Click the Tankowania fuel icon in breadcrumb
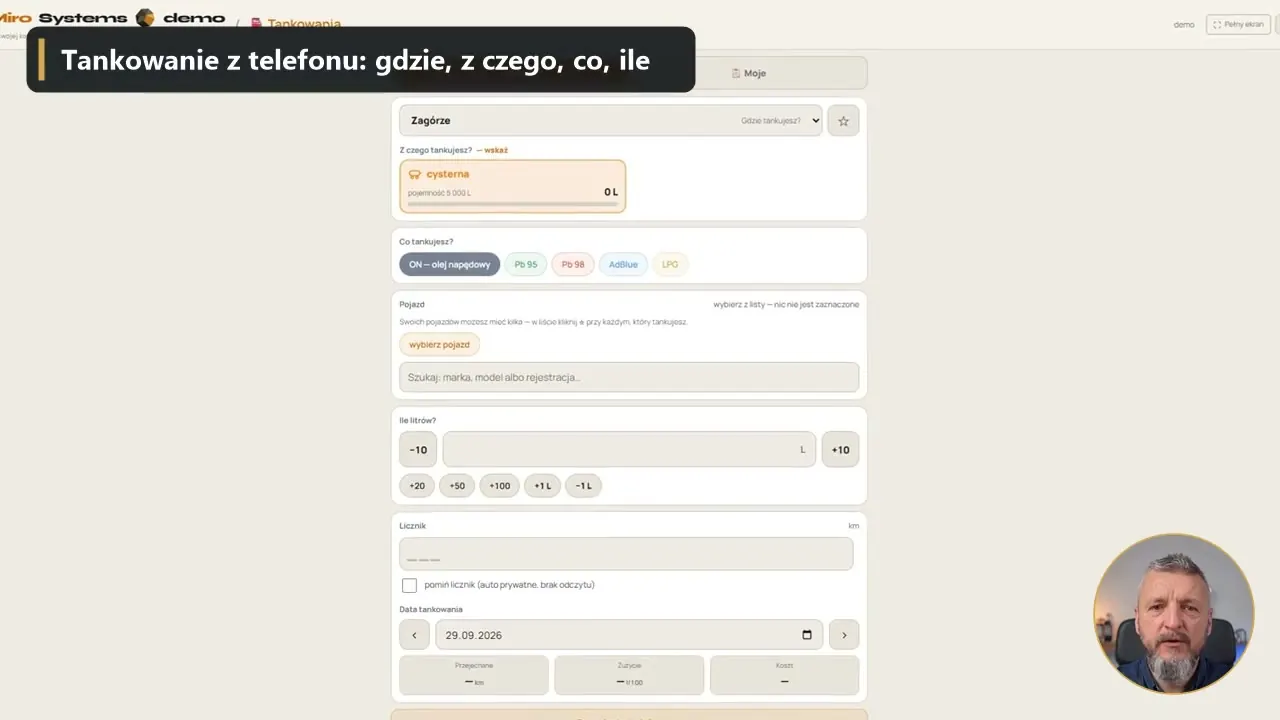The image size is (1280, 720). pos(256,23)
